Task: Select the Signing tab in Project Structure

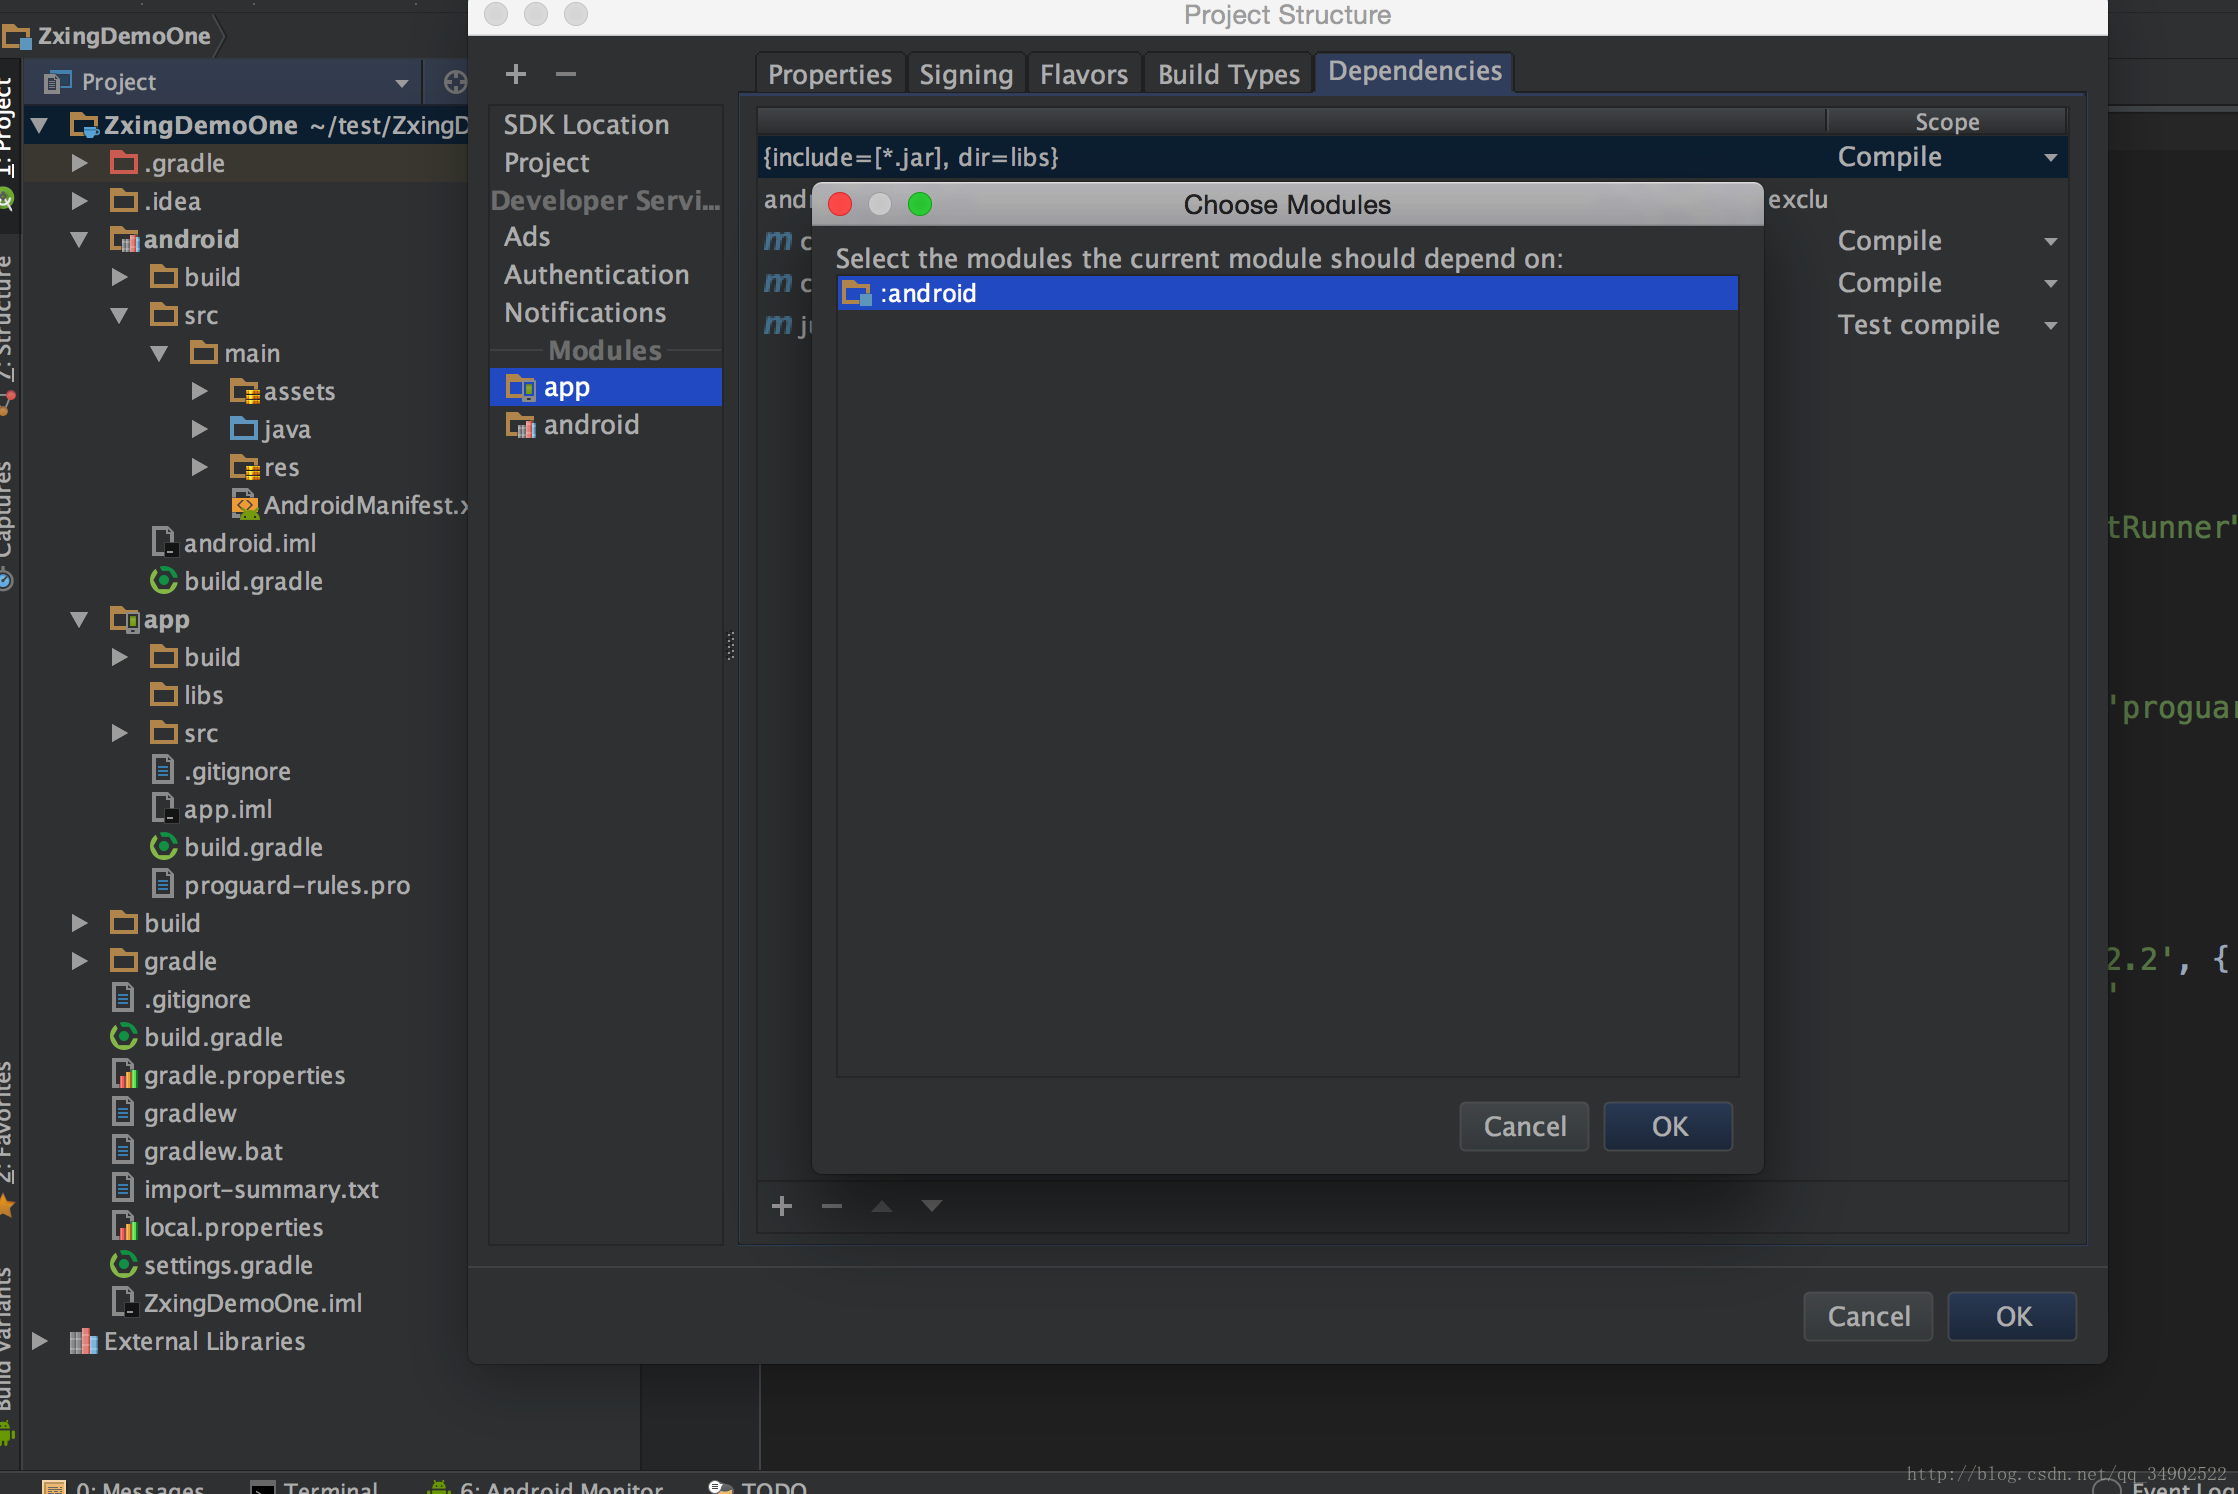Action: click(964, 73)
